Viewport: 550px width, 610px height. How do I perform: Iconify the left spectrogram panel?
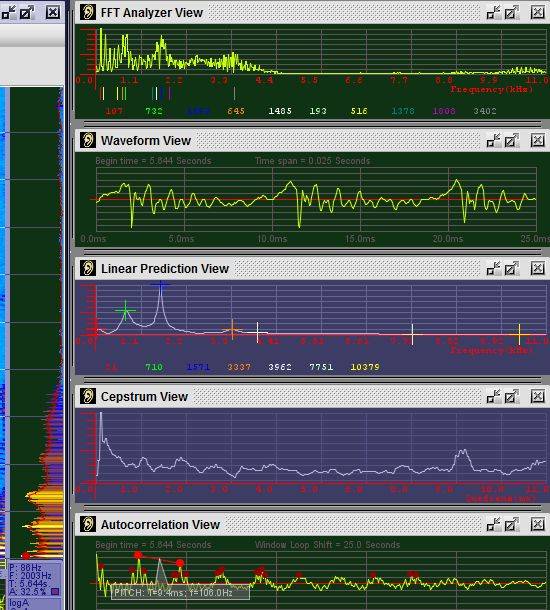[x=8, y=12]
